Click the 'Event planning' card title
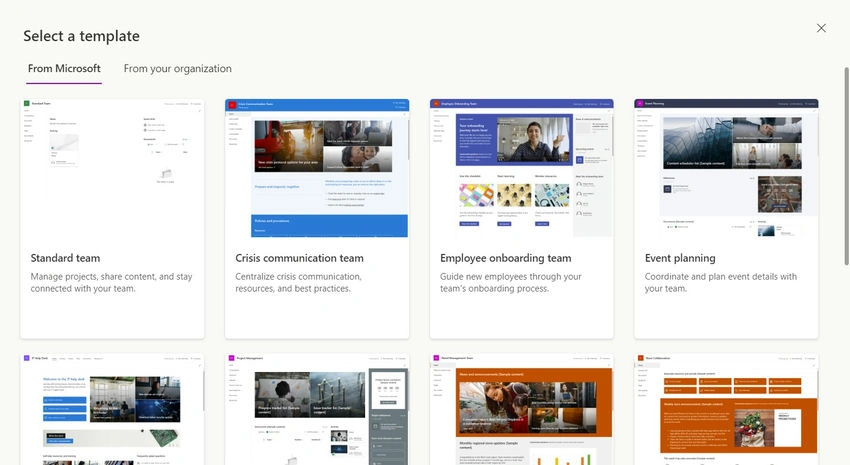The width and height of the screenshot is (850, 465). pos(680,258)
